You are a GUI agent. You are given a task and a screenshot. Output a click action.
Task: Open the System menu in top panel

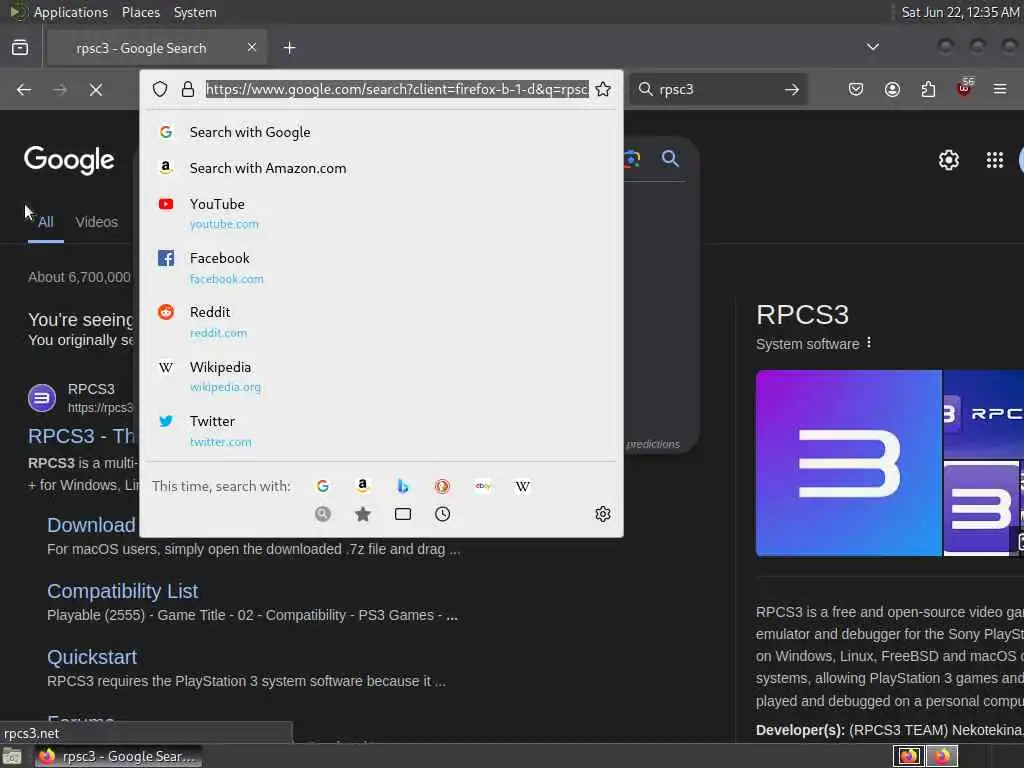pyautogui.click(x=195, y=12)
